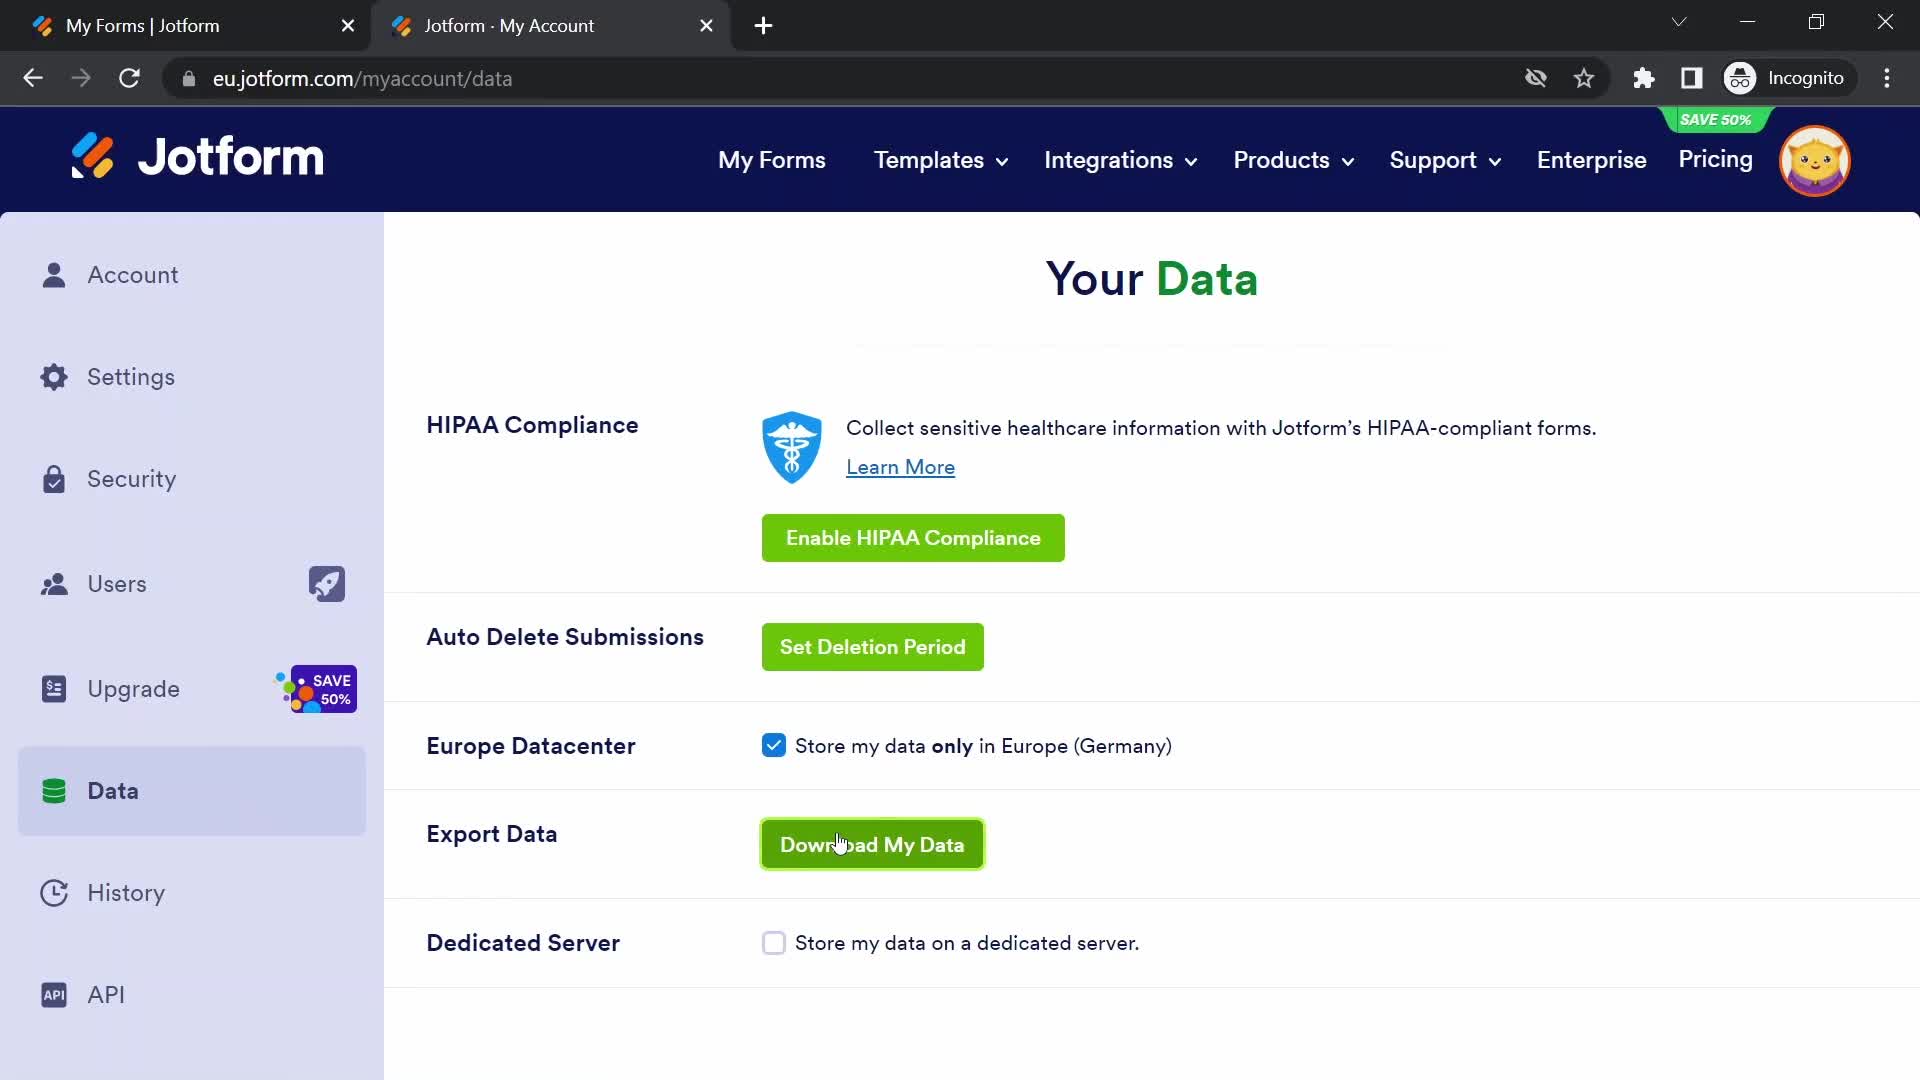Image resolution: width=1920 pixels, height=1080 pixels.
Task: Open the Data management panel
Action: point(112,791)
